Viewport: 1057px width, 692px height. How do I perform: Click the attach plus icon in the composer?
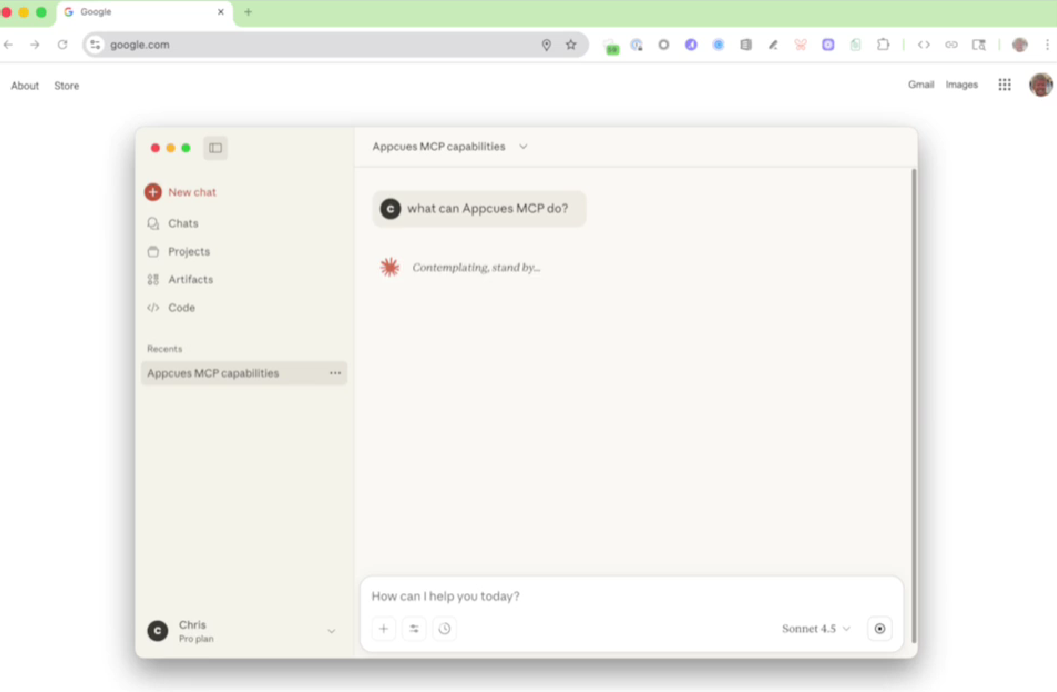click(384, 629)
